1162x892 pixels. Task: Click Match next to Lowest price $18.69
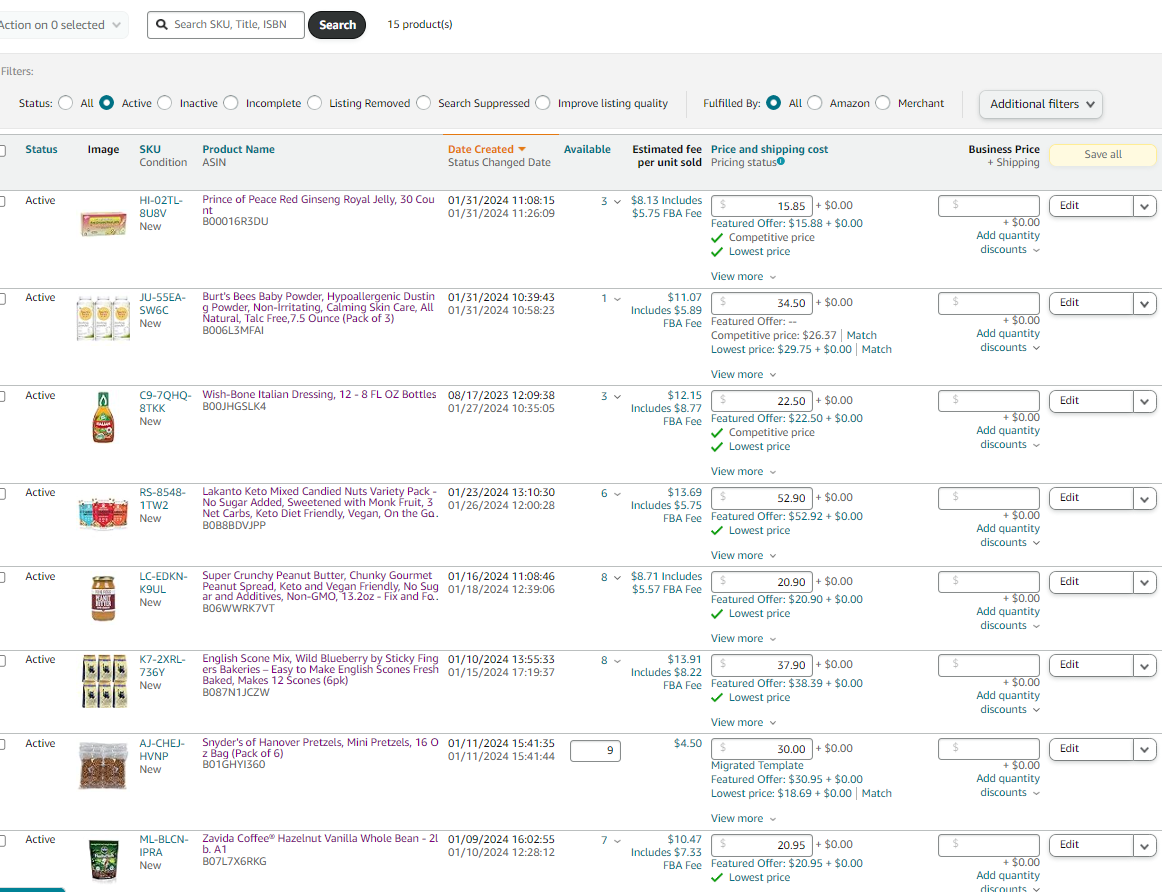click(x=877, y=793)
